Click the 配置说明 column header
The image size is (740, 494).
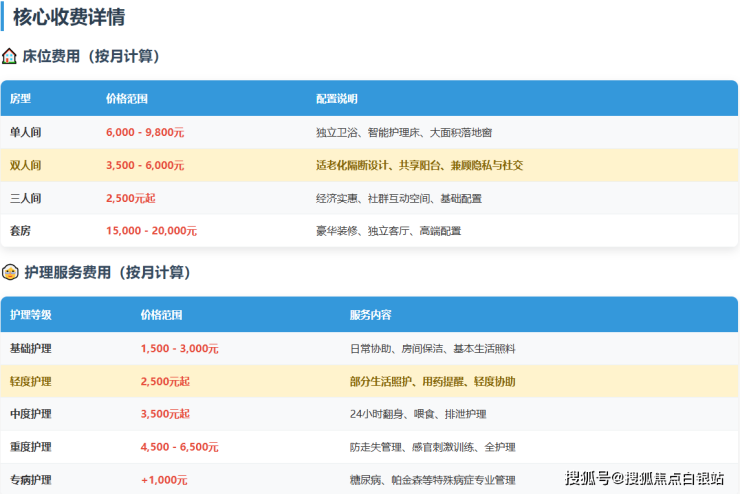pos(337,99)
